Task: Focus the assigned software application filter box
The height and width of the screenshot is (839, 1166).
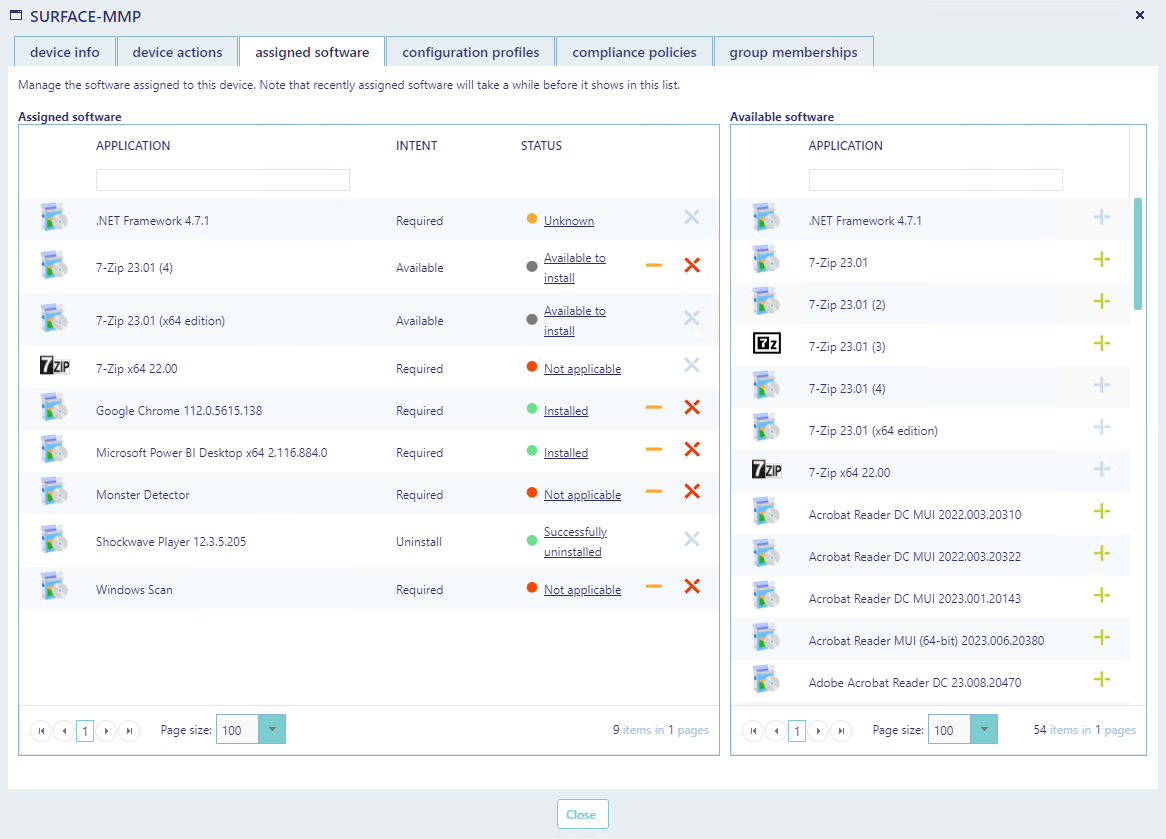Action: [x=223, y=180]
